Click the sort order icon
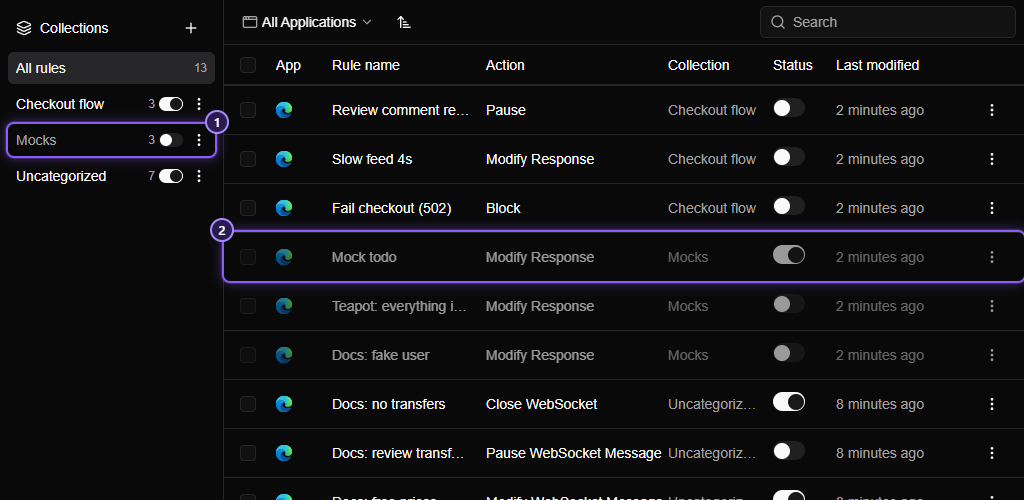 coord(404,22)
